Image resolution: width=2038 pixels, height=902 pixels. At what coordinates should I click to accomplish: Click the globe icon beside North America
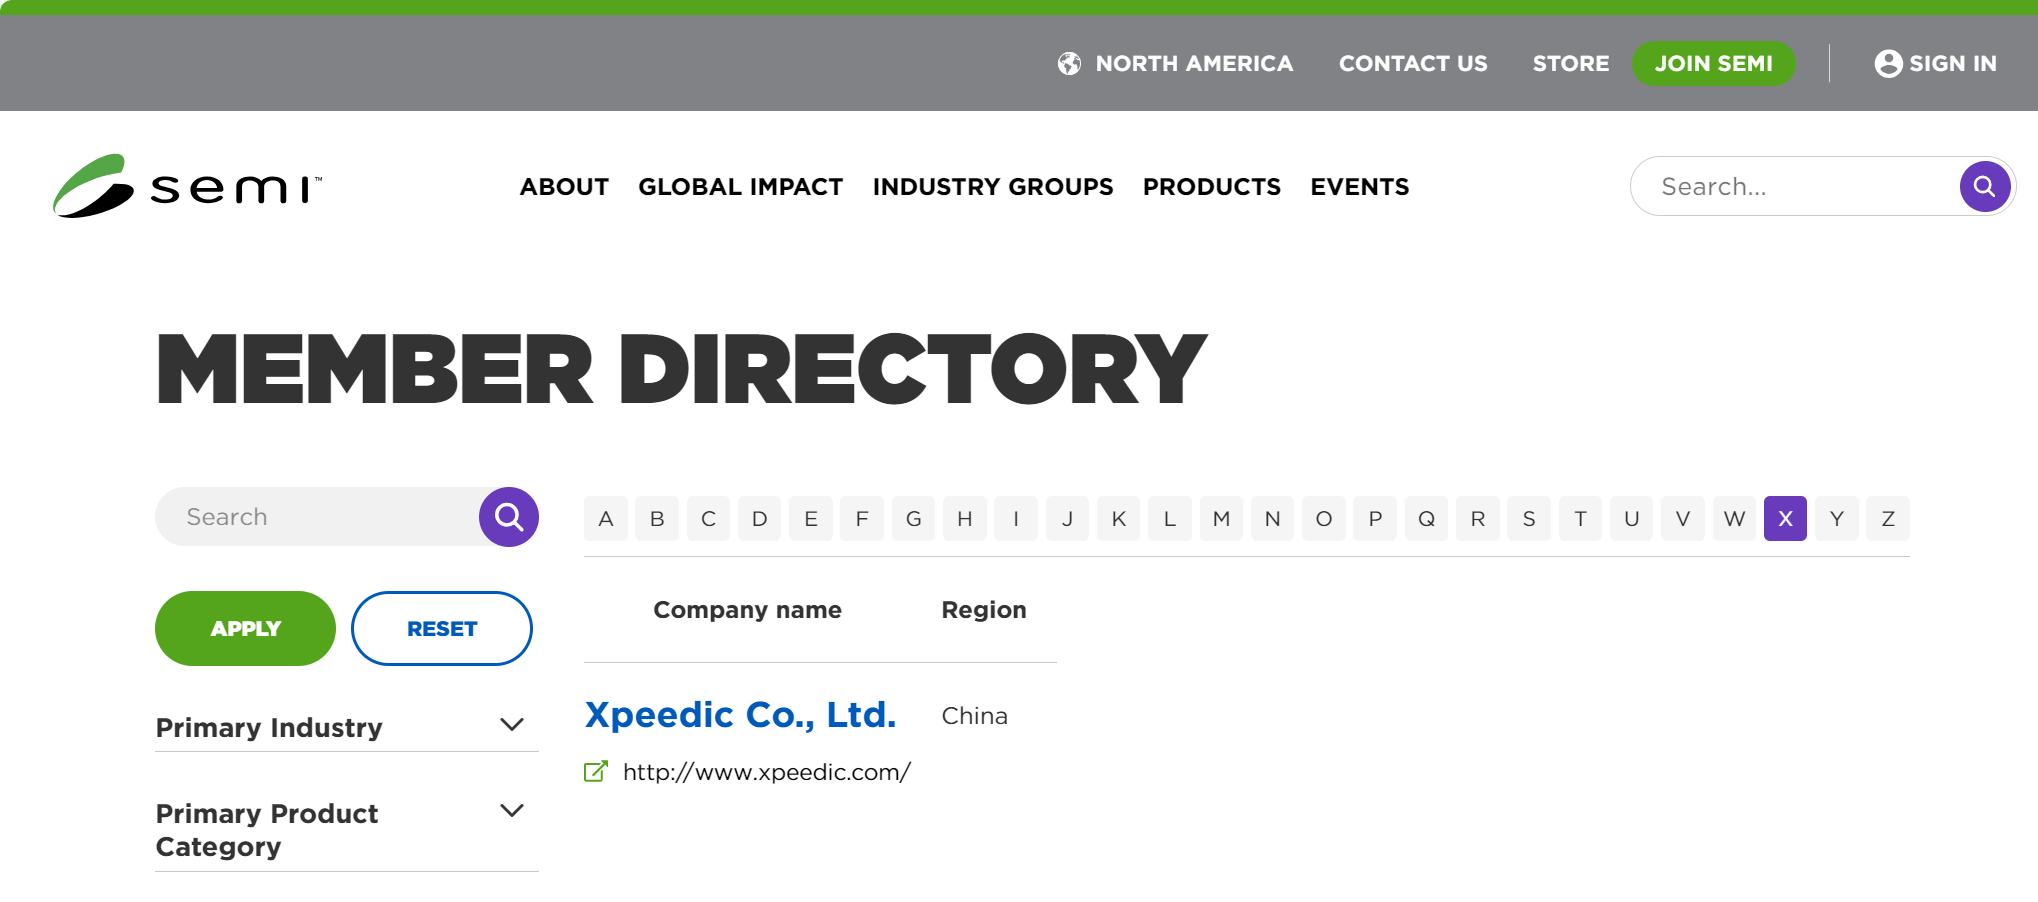(x=1069, y=63)
